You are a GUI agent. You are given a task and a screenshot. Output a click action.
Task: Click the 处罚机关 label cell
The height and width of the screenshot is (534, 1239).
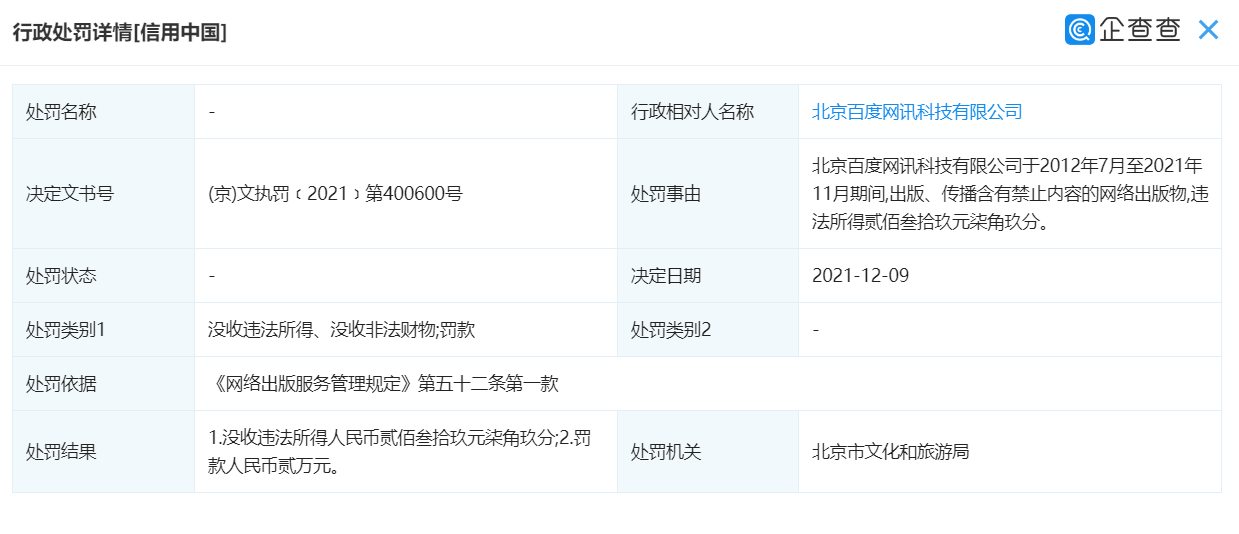(x=708, y=452)
